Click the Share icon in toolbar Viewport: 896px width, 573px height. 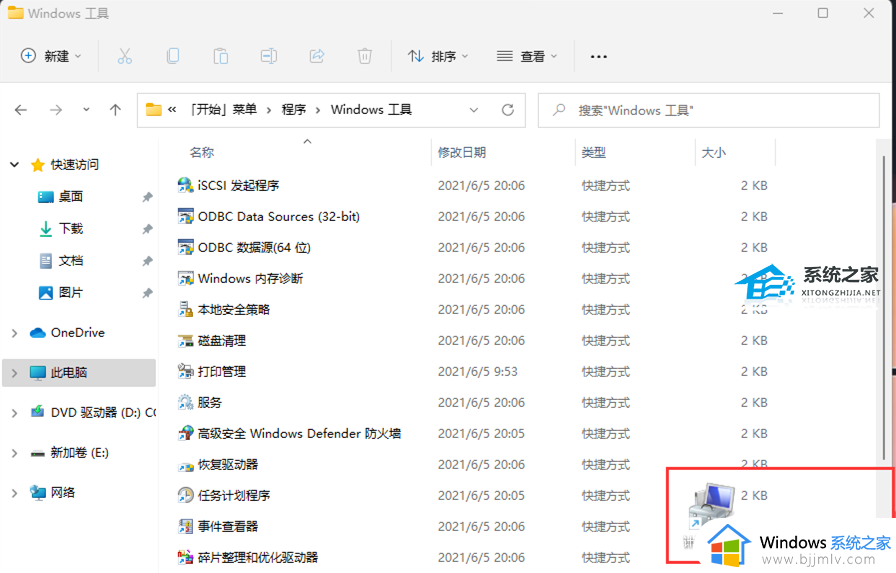pyautogui.click(x=317, y=56)
